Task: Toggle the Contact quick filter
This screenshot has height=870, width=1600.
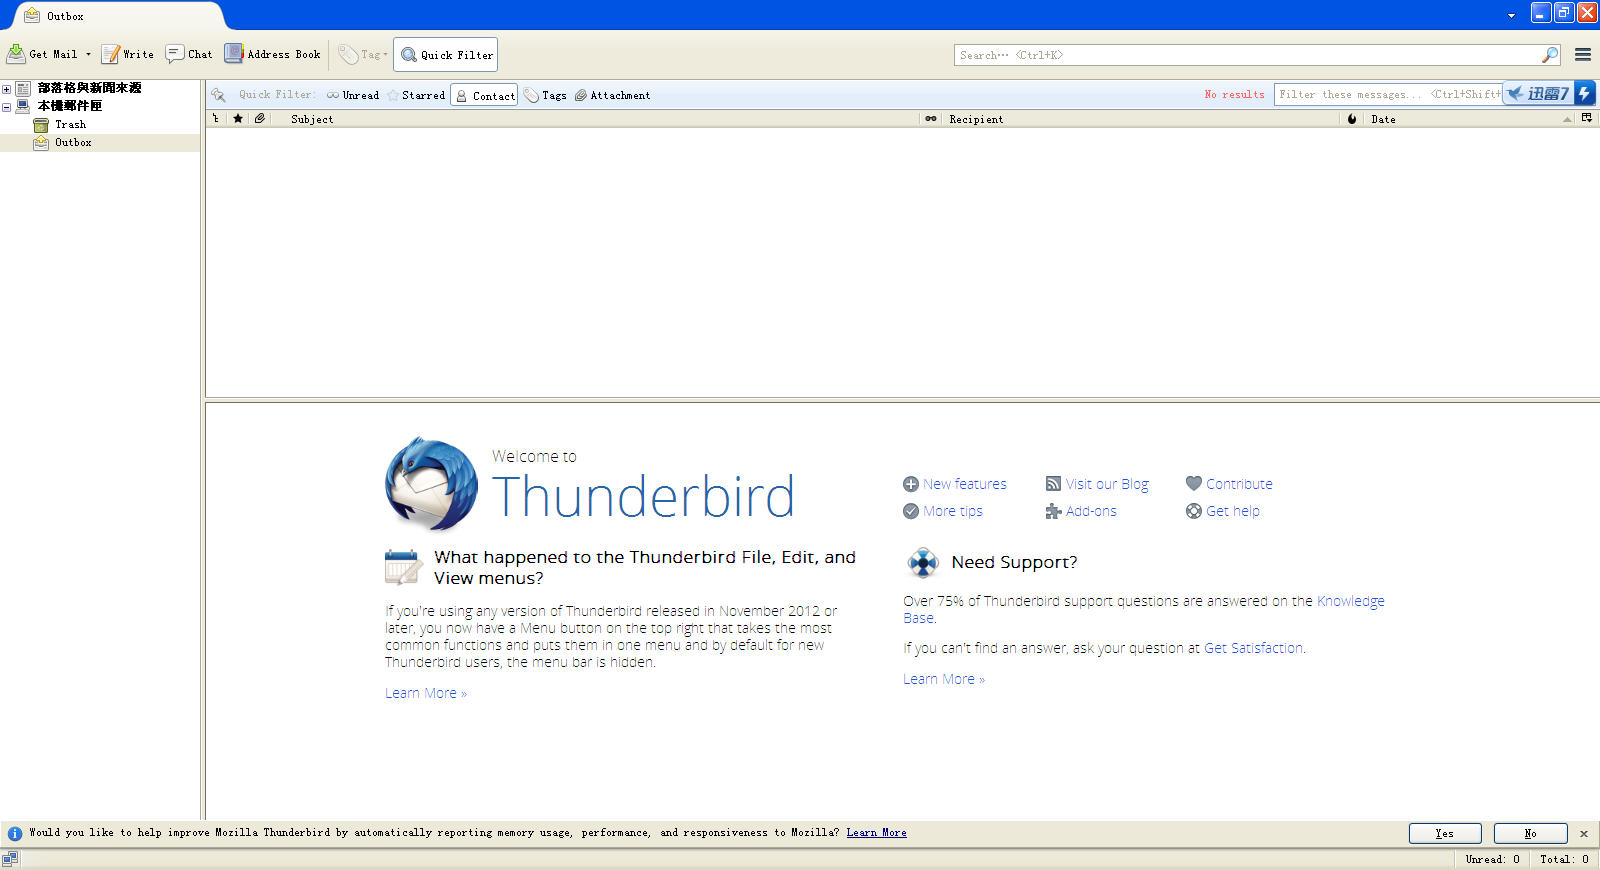Action: click(484, 95)
